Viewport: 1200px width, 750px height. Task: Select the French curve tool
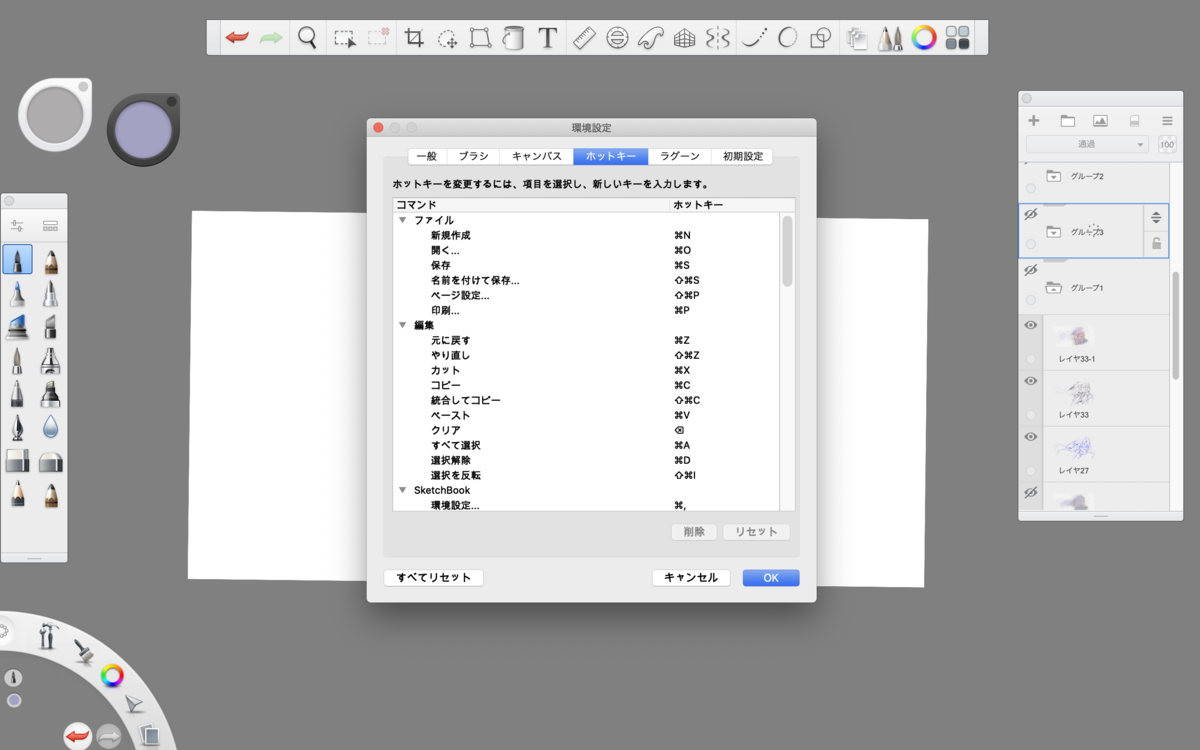651,38
